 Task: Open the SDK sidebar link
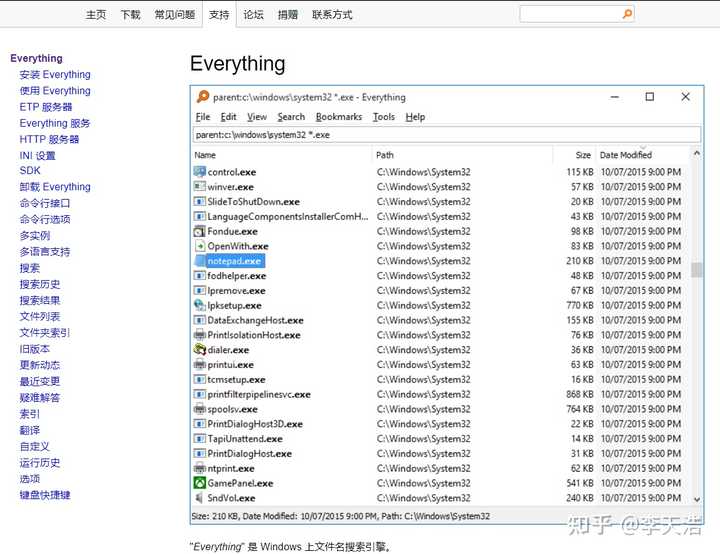pos(30,170)
